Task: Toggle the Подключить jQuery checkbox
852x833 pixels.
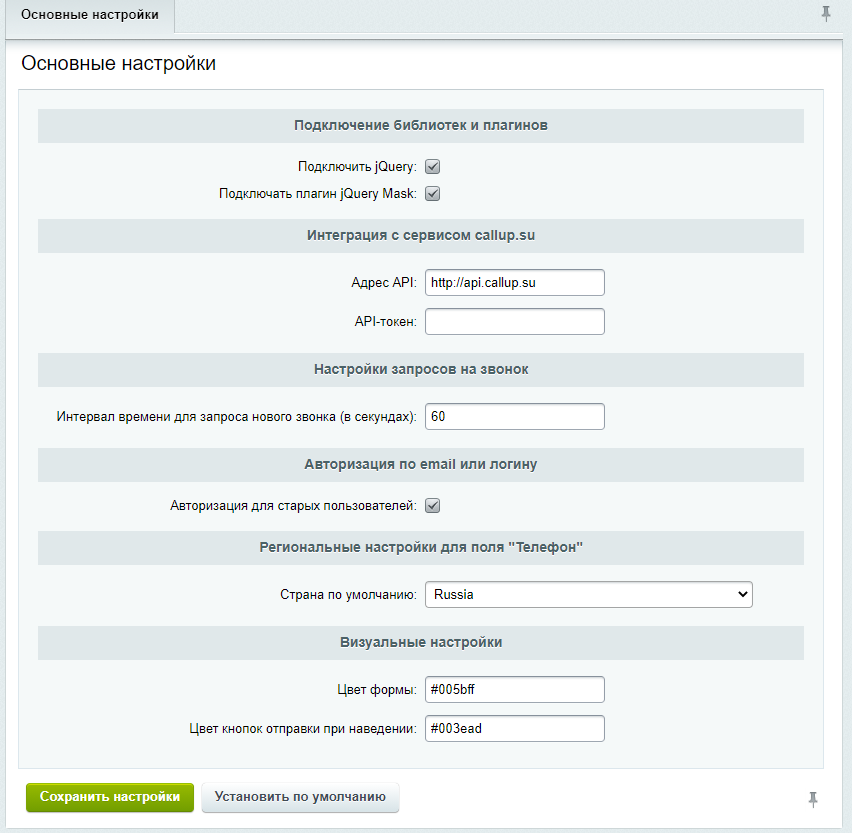Action: (x=433, y=167)
